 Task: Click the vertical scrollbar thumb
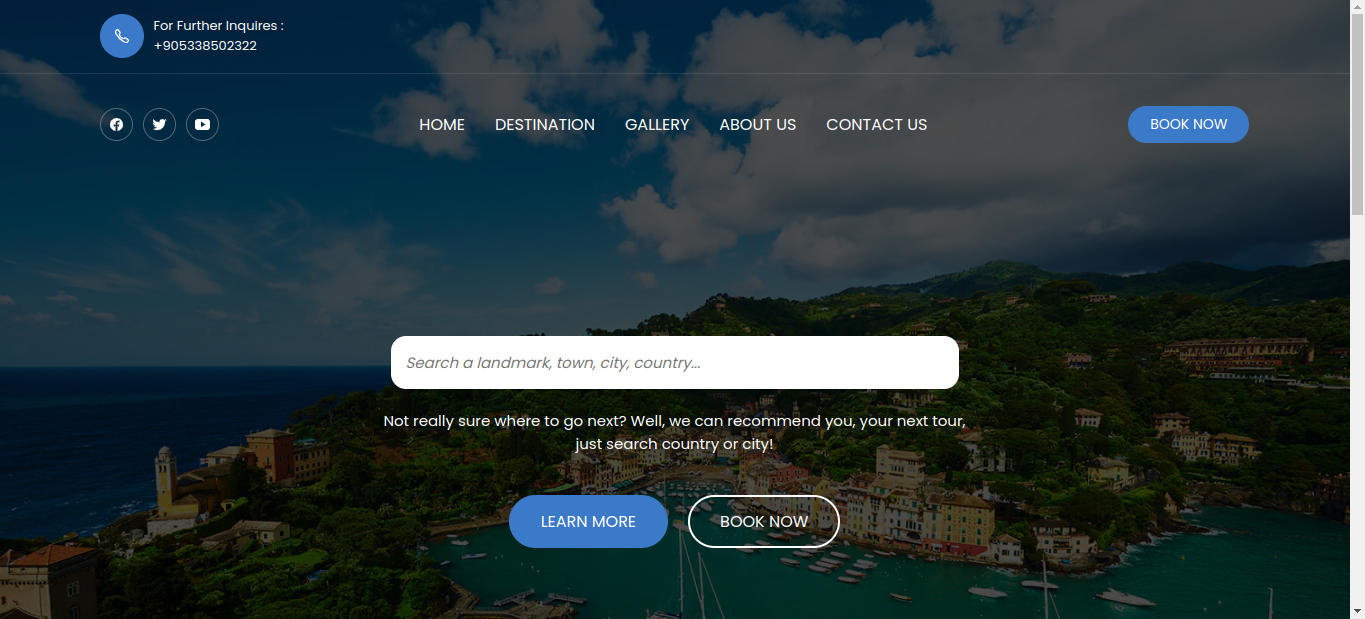pos(1357,115)
